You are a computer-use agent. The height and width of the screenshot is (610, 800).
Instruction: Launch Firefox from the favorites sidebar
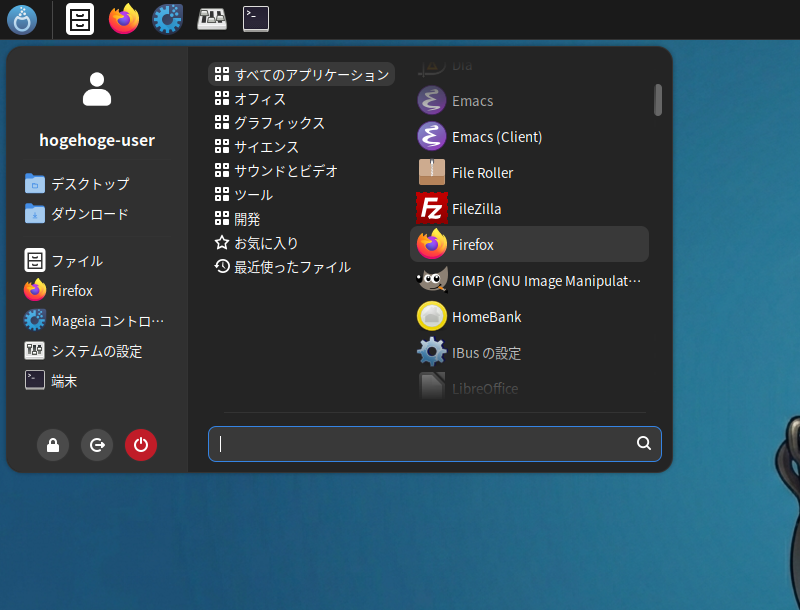pyautogui.click(x=59, y=291)
